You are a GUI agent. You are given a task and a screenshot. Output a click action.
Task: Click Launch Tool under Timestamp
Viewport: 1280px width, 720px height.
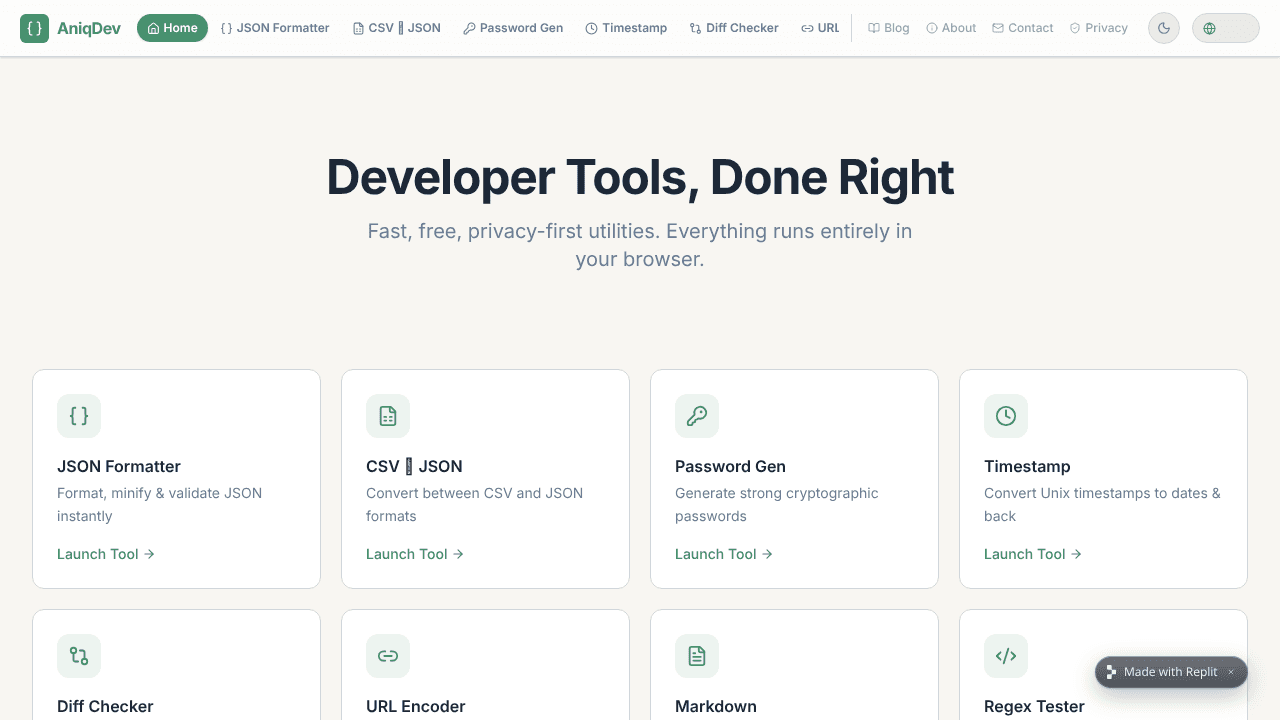[1033, 554]
